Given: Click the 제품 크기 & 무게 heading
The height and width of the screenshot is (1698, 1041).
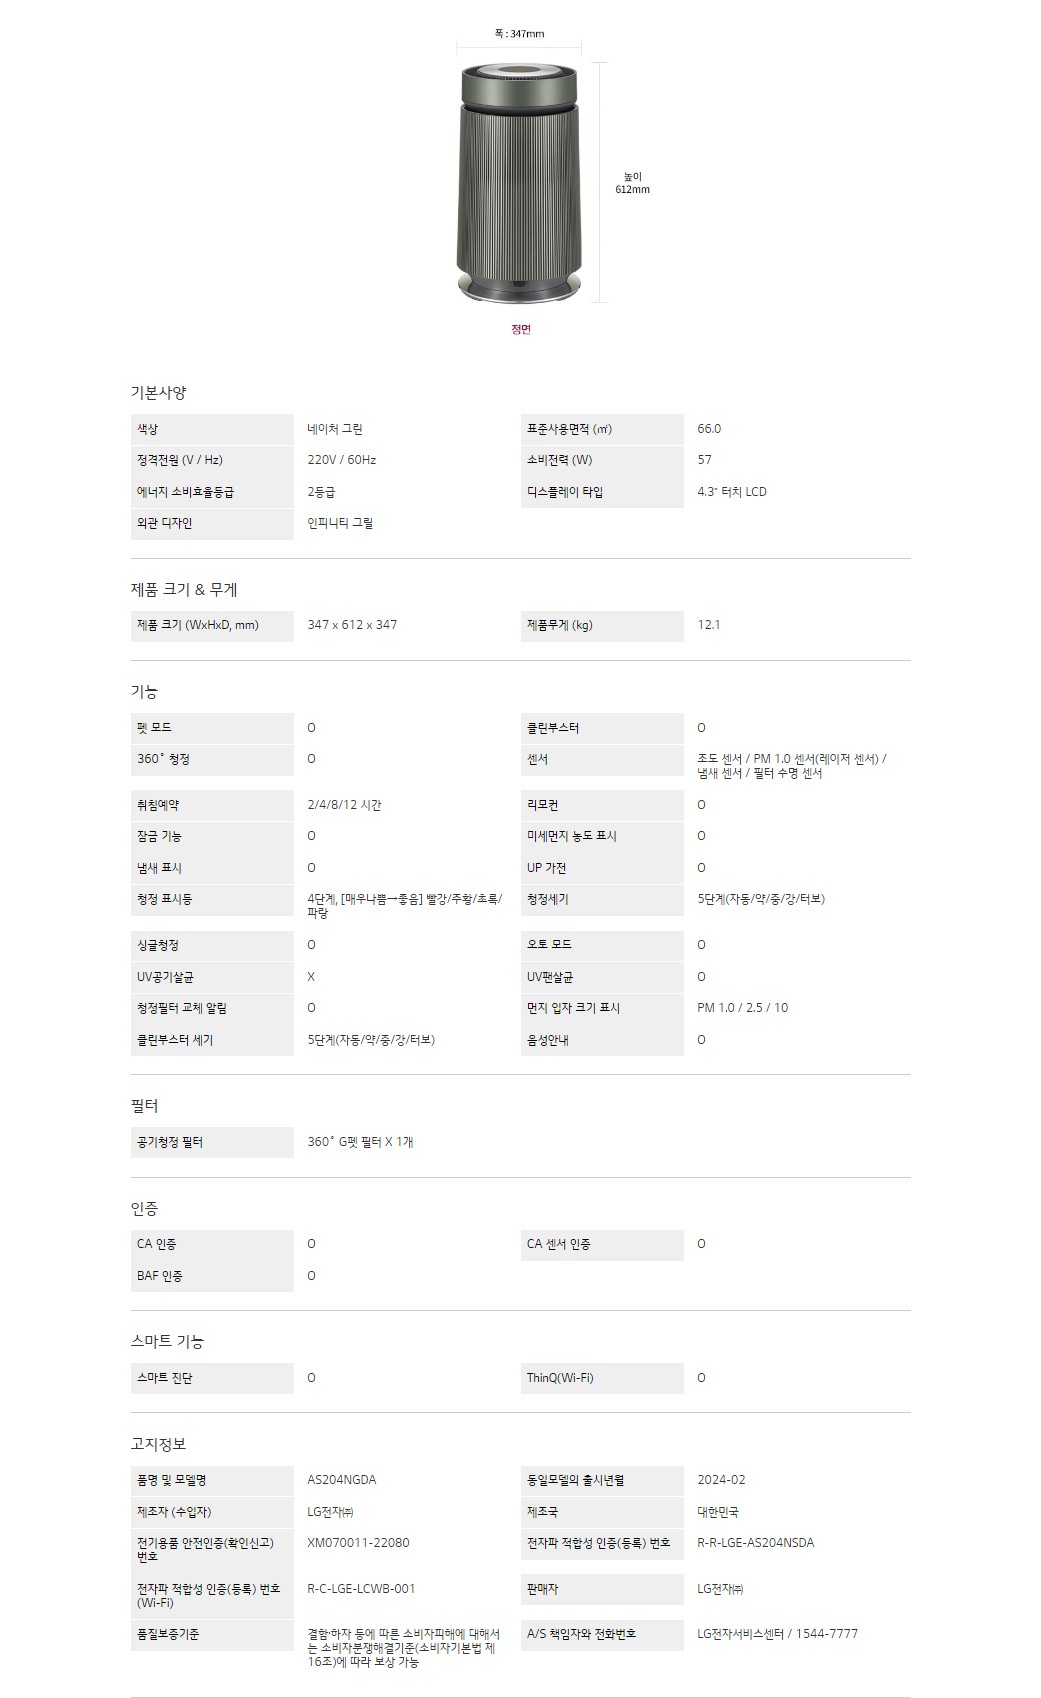Looking at the screenshot, I should [x=184, y=589].
